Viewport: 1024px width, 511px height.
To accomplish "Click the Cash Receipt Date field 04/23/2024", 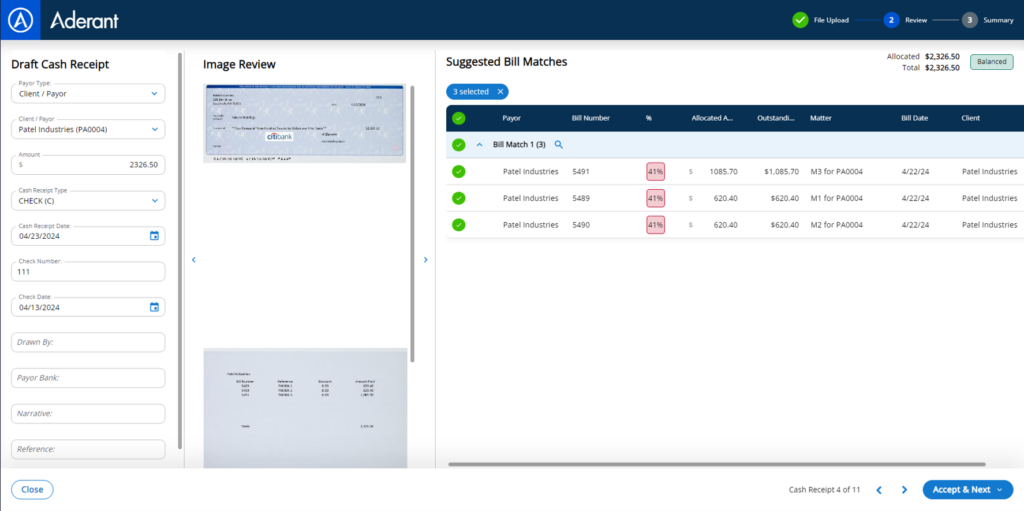I will click(x=88, y=236).
